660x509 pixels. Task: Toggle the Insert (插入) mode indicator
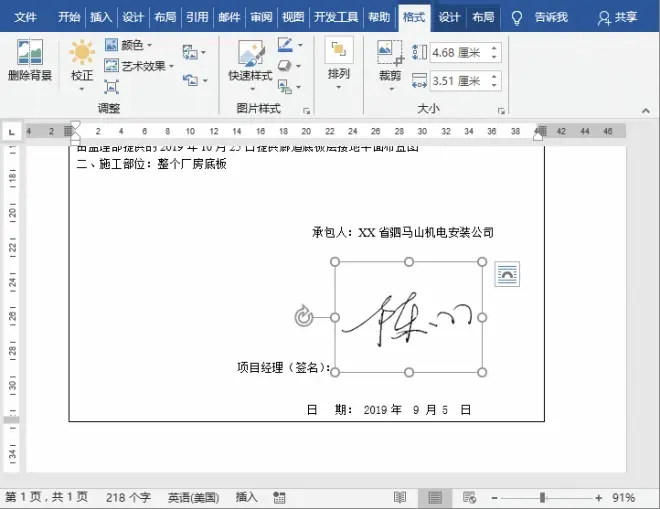point(246,497)
